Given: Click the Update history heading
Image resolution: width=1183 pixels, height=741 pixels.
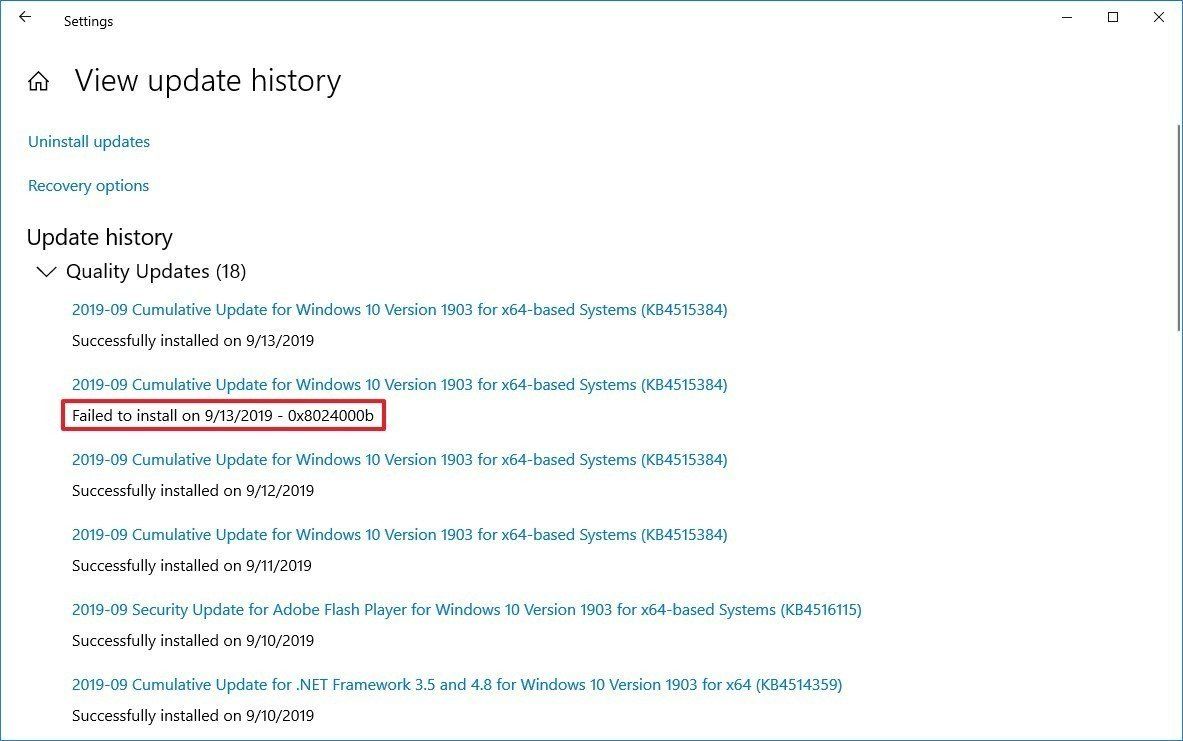Looking at the screenshot, I should pos(99,237).
